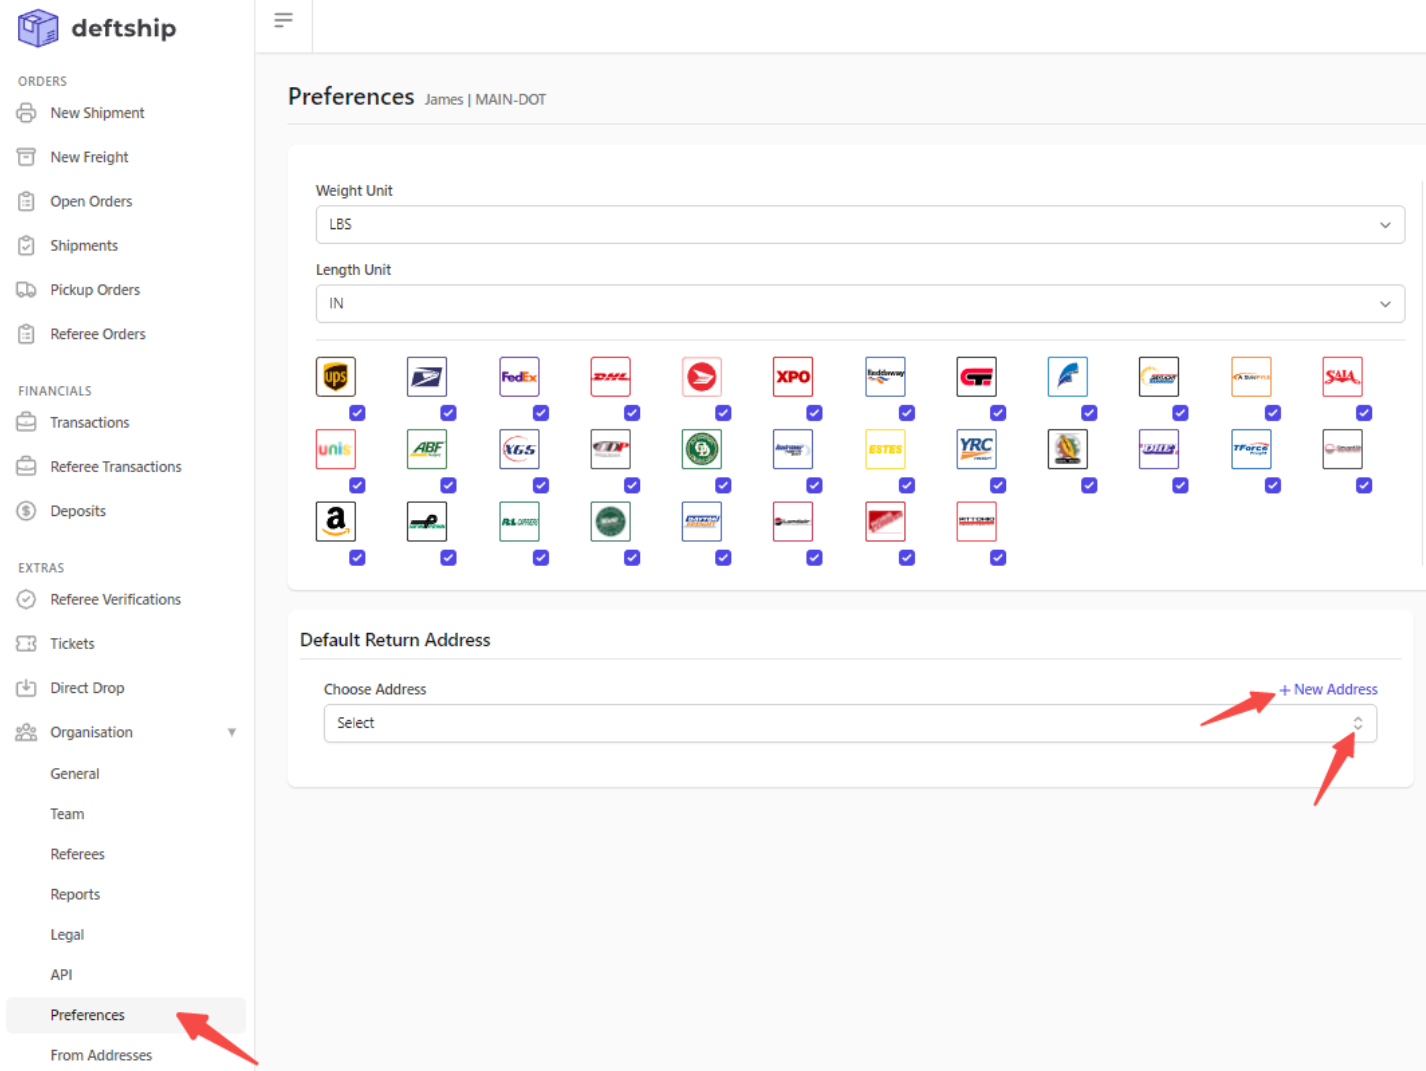The image size is (1426, 1071).
Task: Click the wallet icon beside Transactions
Action: 27,422
